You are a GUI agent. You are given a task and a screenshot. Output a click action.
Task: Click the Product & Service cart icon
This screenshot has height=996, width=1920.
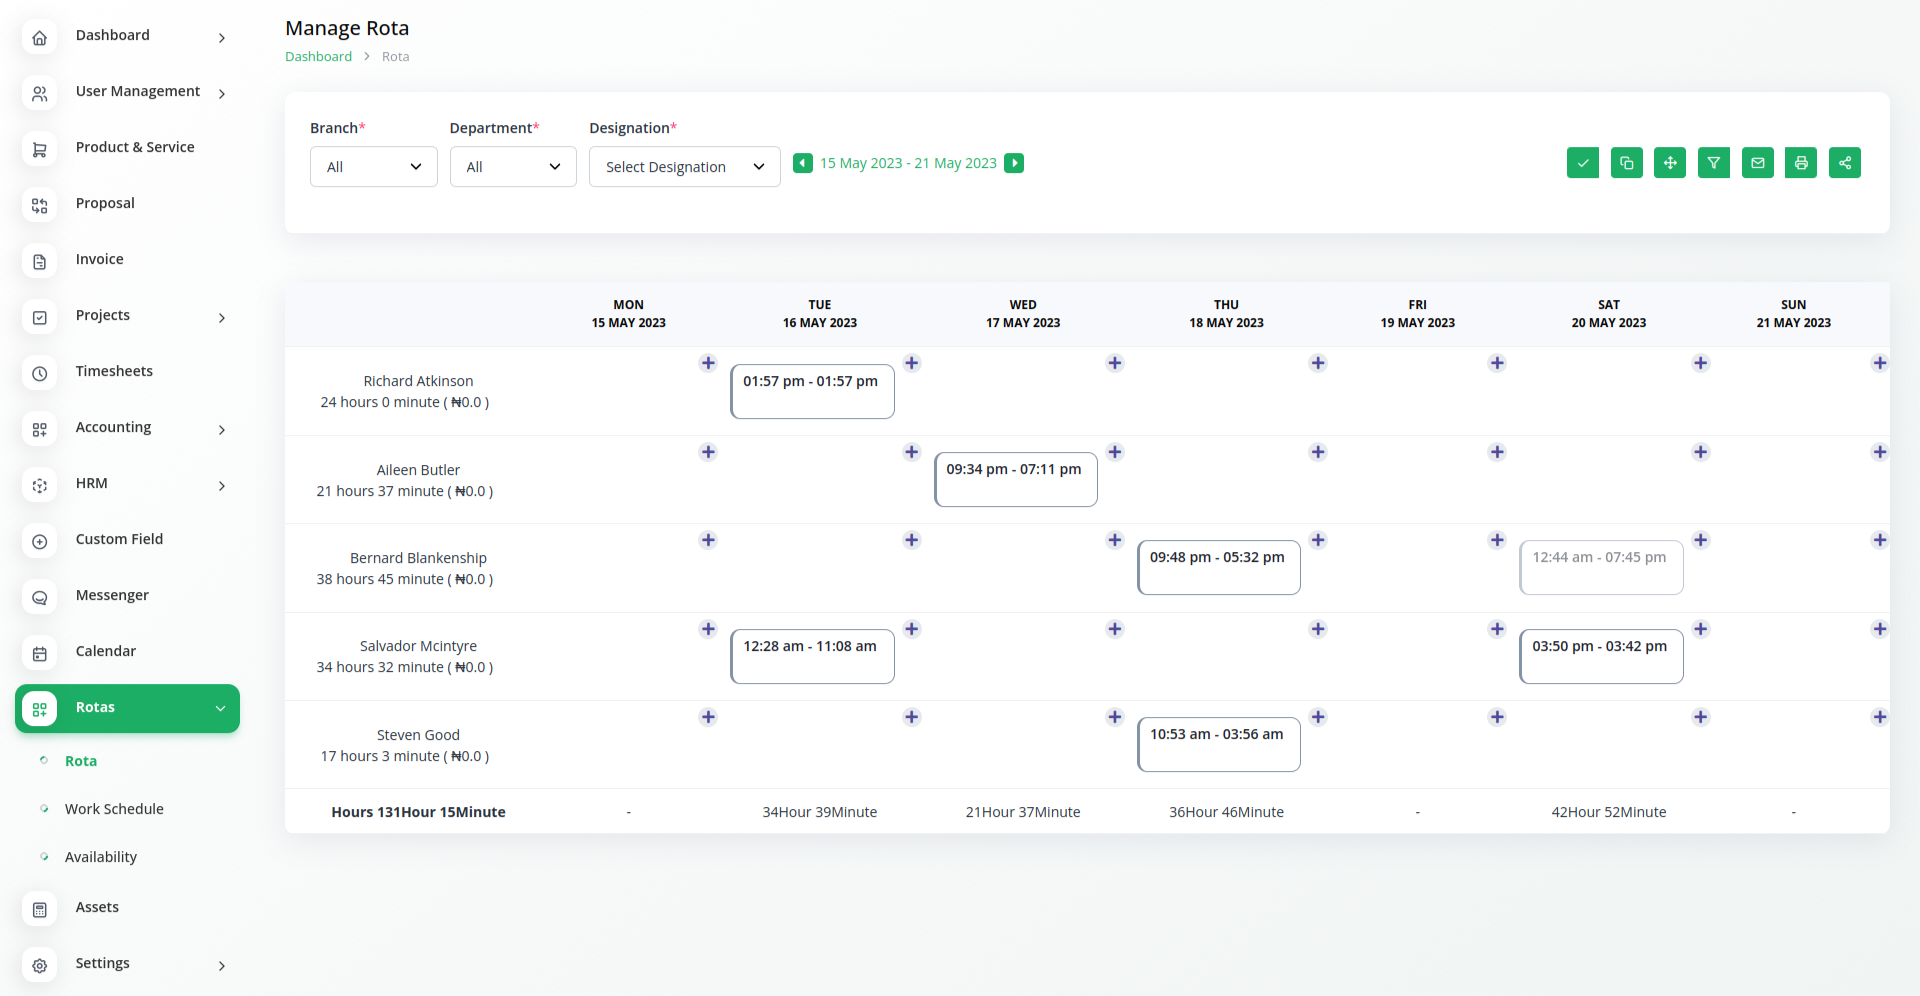click(40, 150)
